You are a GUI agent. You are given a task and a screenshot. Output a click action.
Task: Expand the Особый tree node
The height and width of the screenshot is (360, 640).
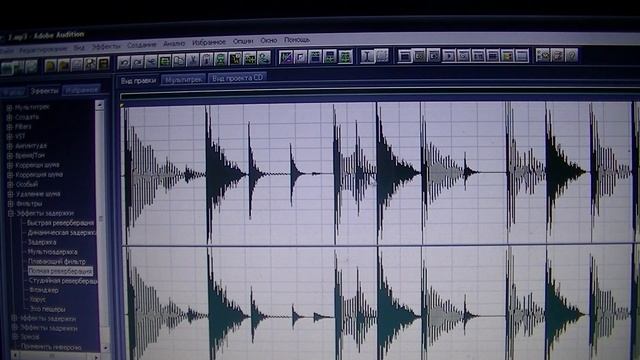pos(10,184)
